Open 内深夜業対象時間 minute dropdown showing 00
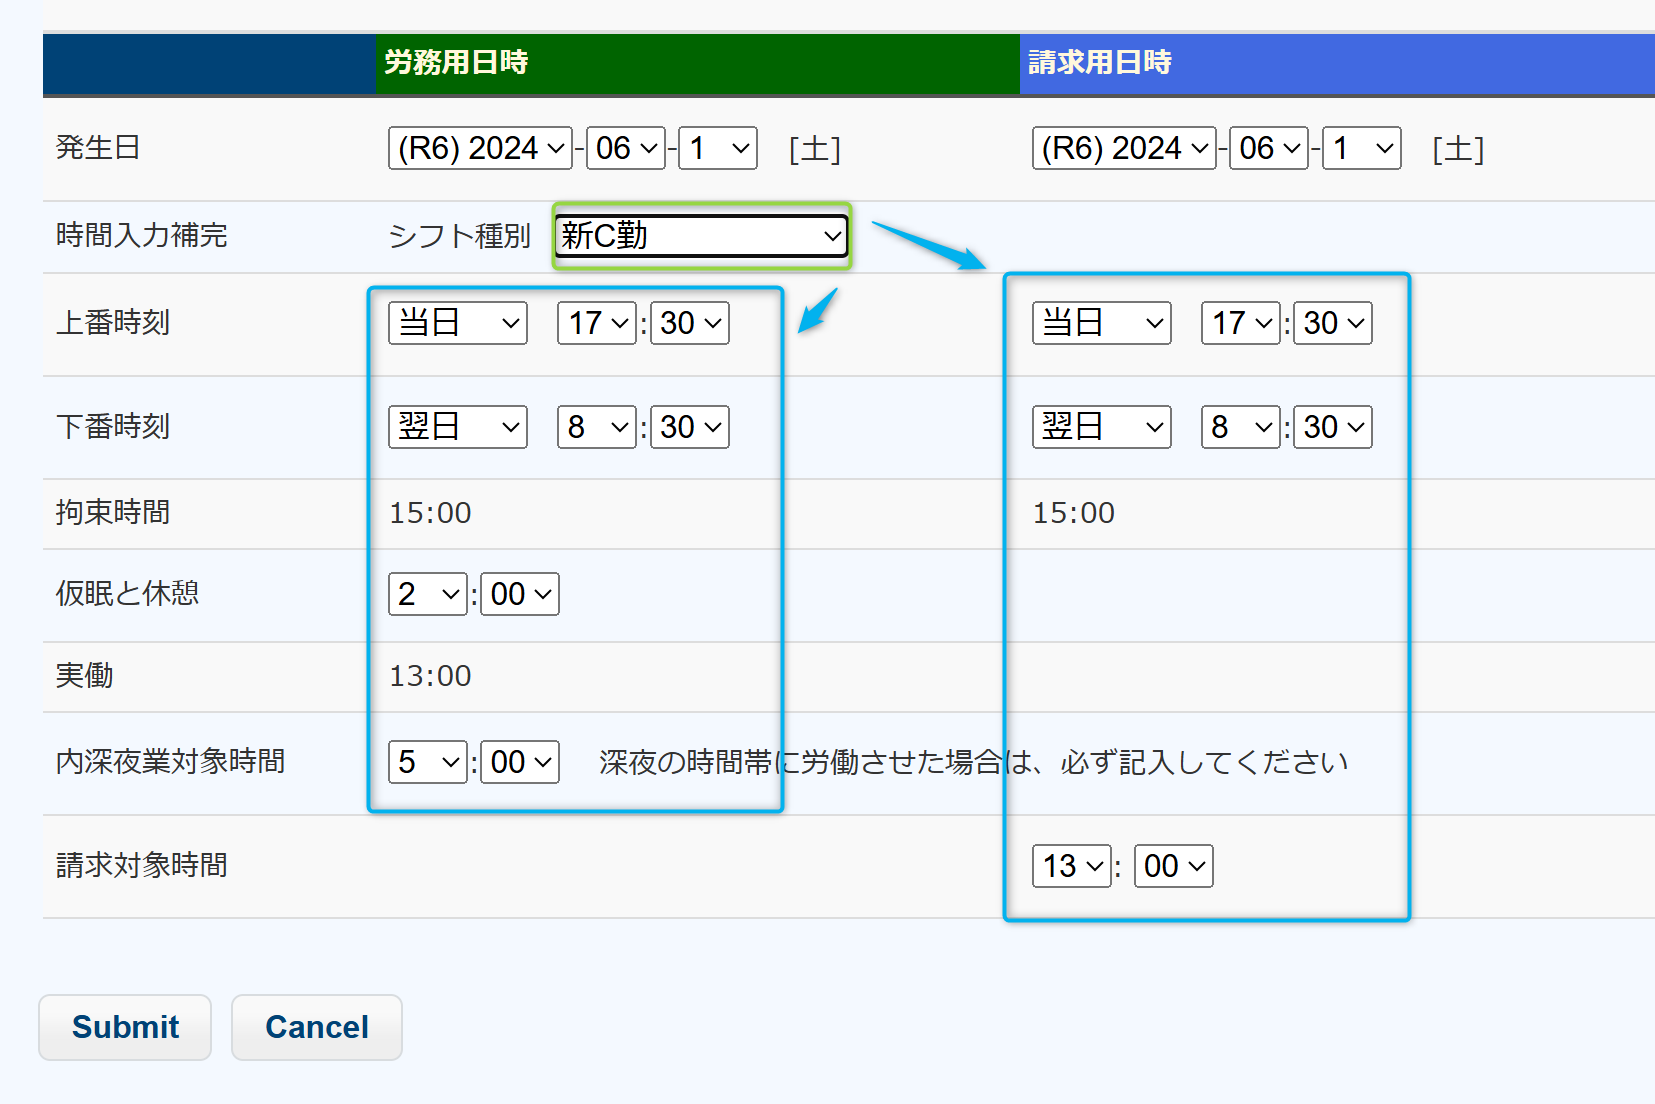Screen dimensions: 1655x1104 520,762
